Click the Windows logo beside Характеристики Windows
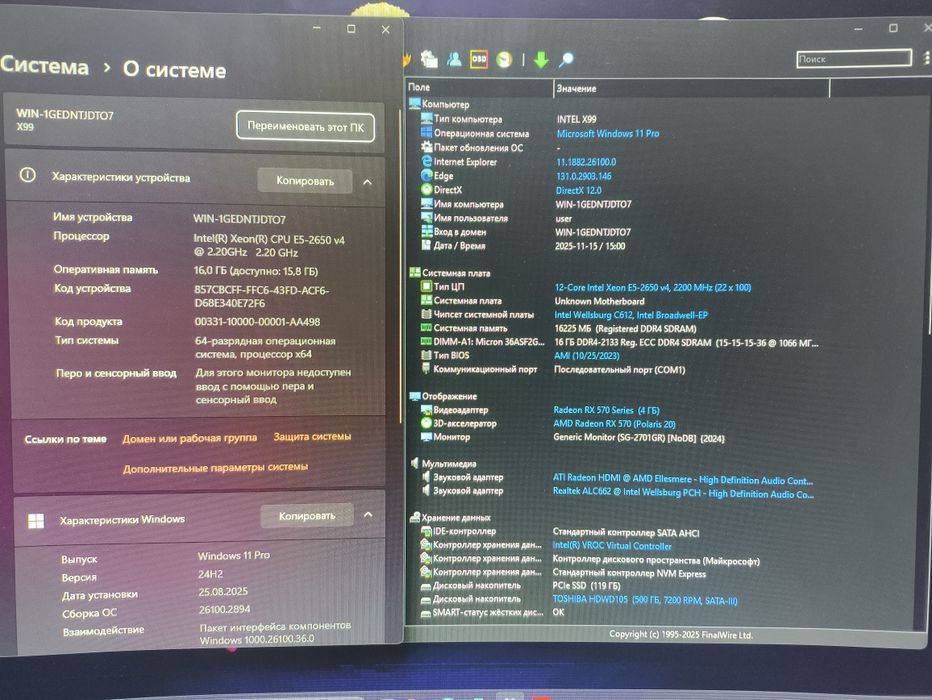This screenshot has width=932, height=700. pyautogui.click(x=36, y=521)
